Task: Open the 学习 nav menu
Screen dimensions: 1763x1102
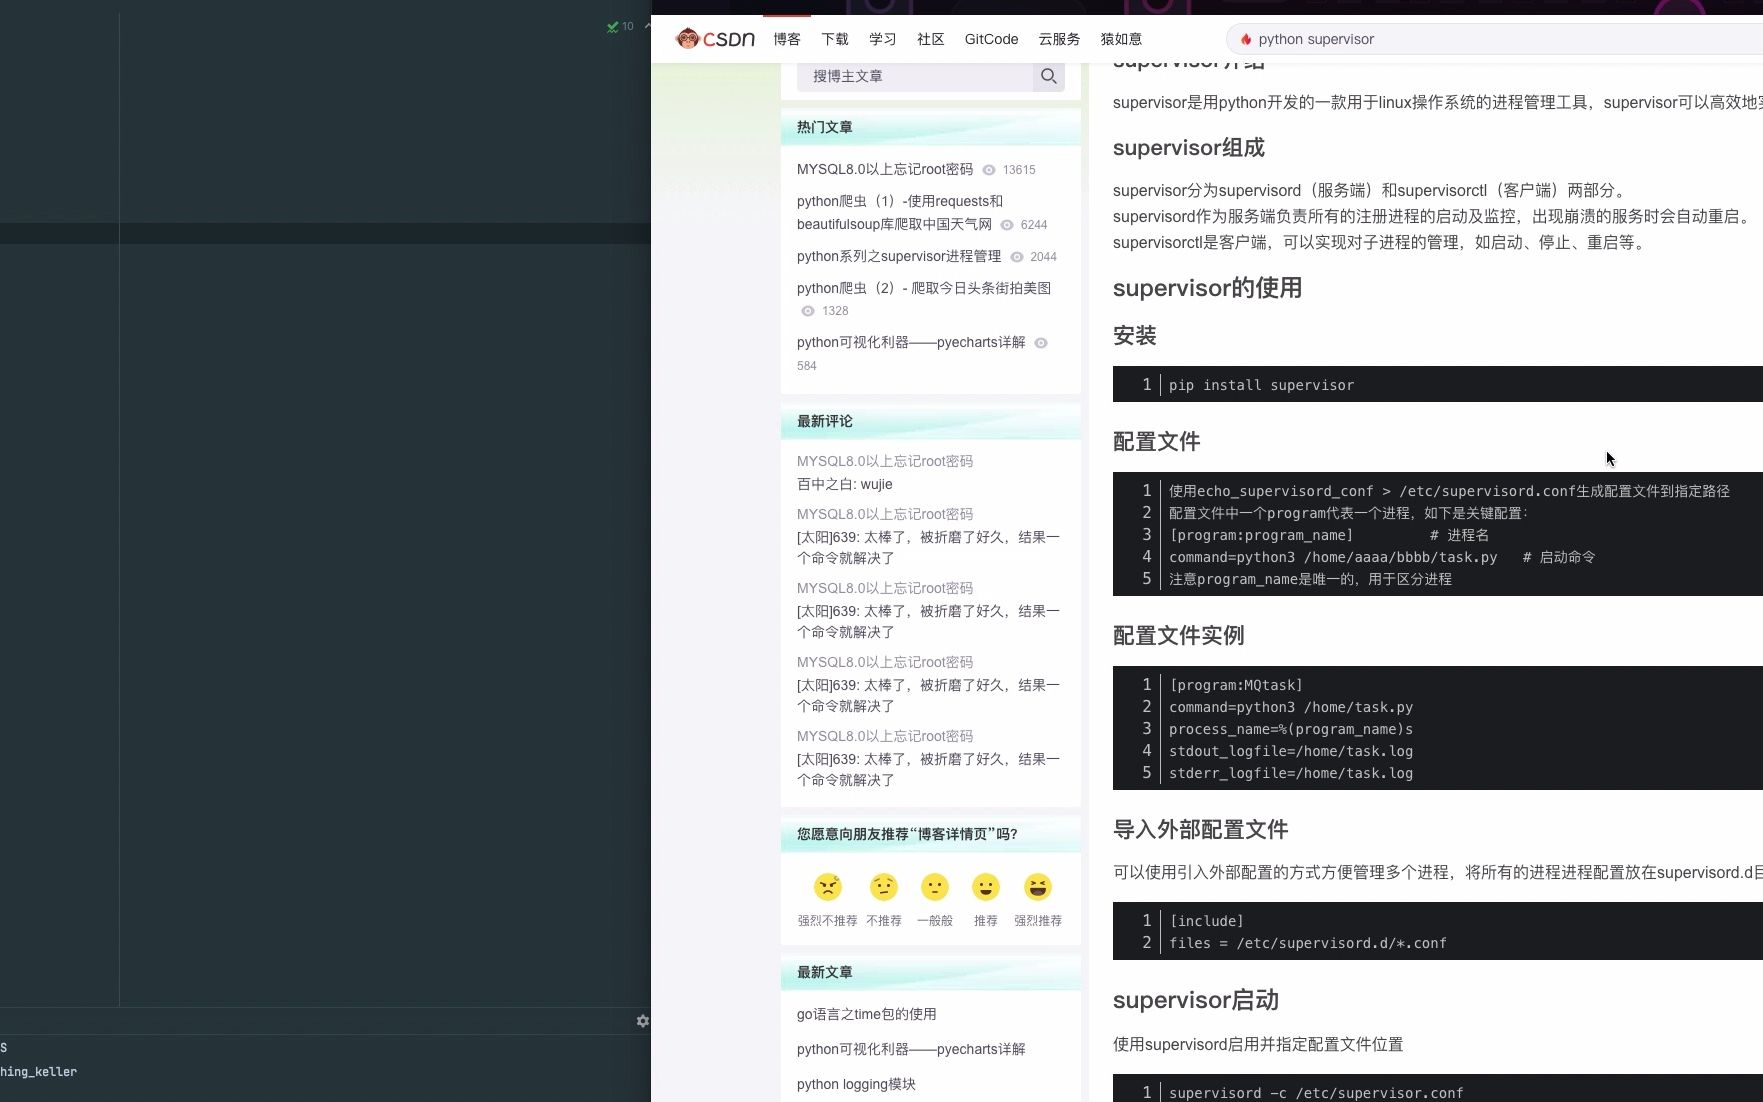Action: 883,39
